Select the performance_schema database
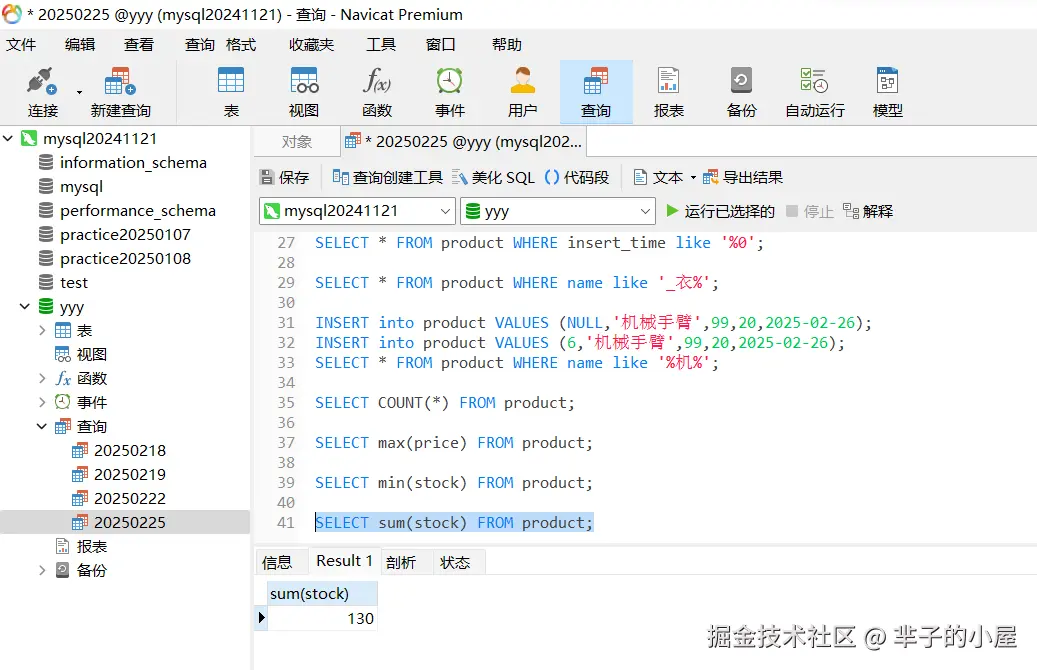 [x=138, y=210]
